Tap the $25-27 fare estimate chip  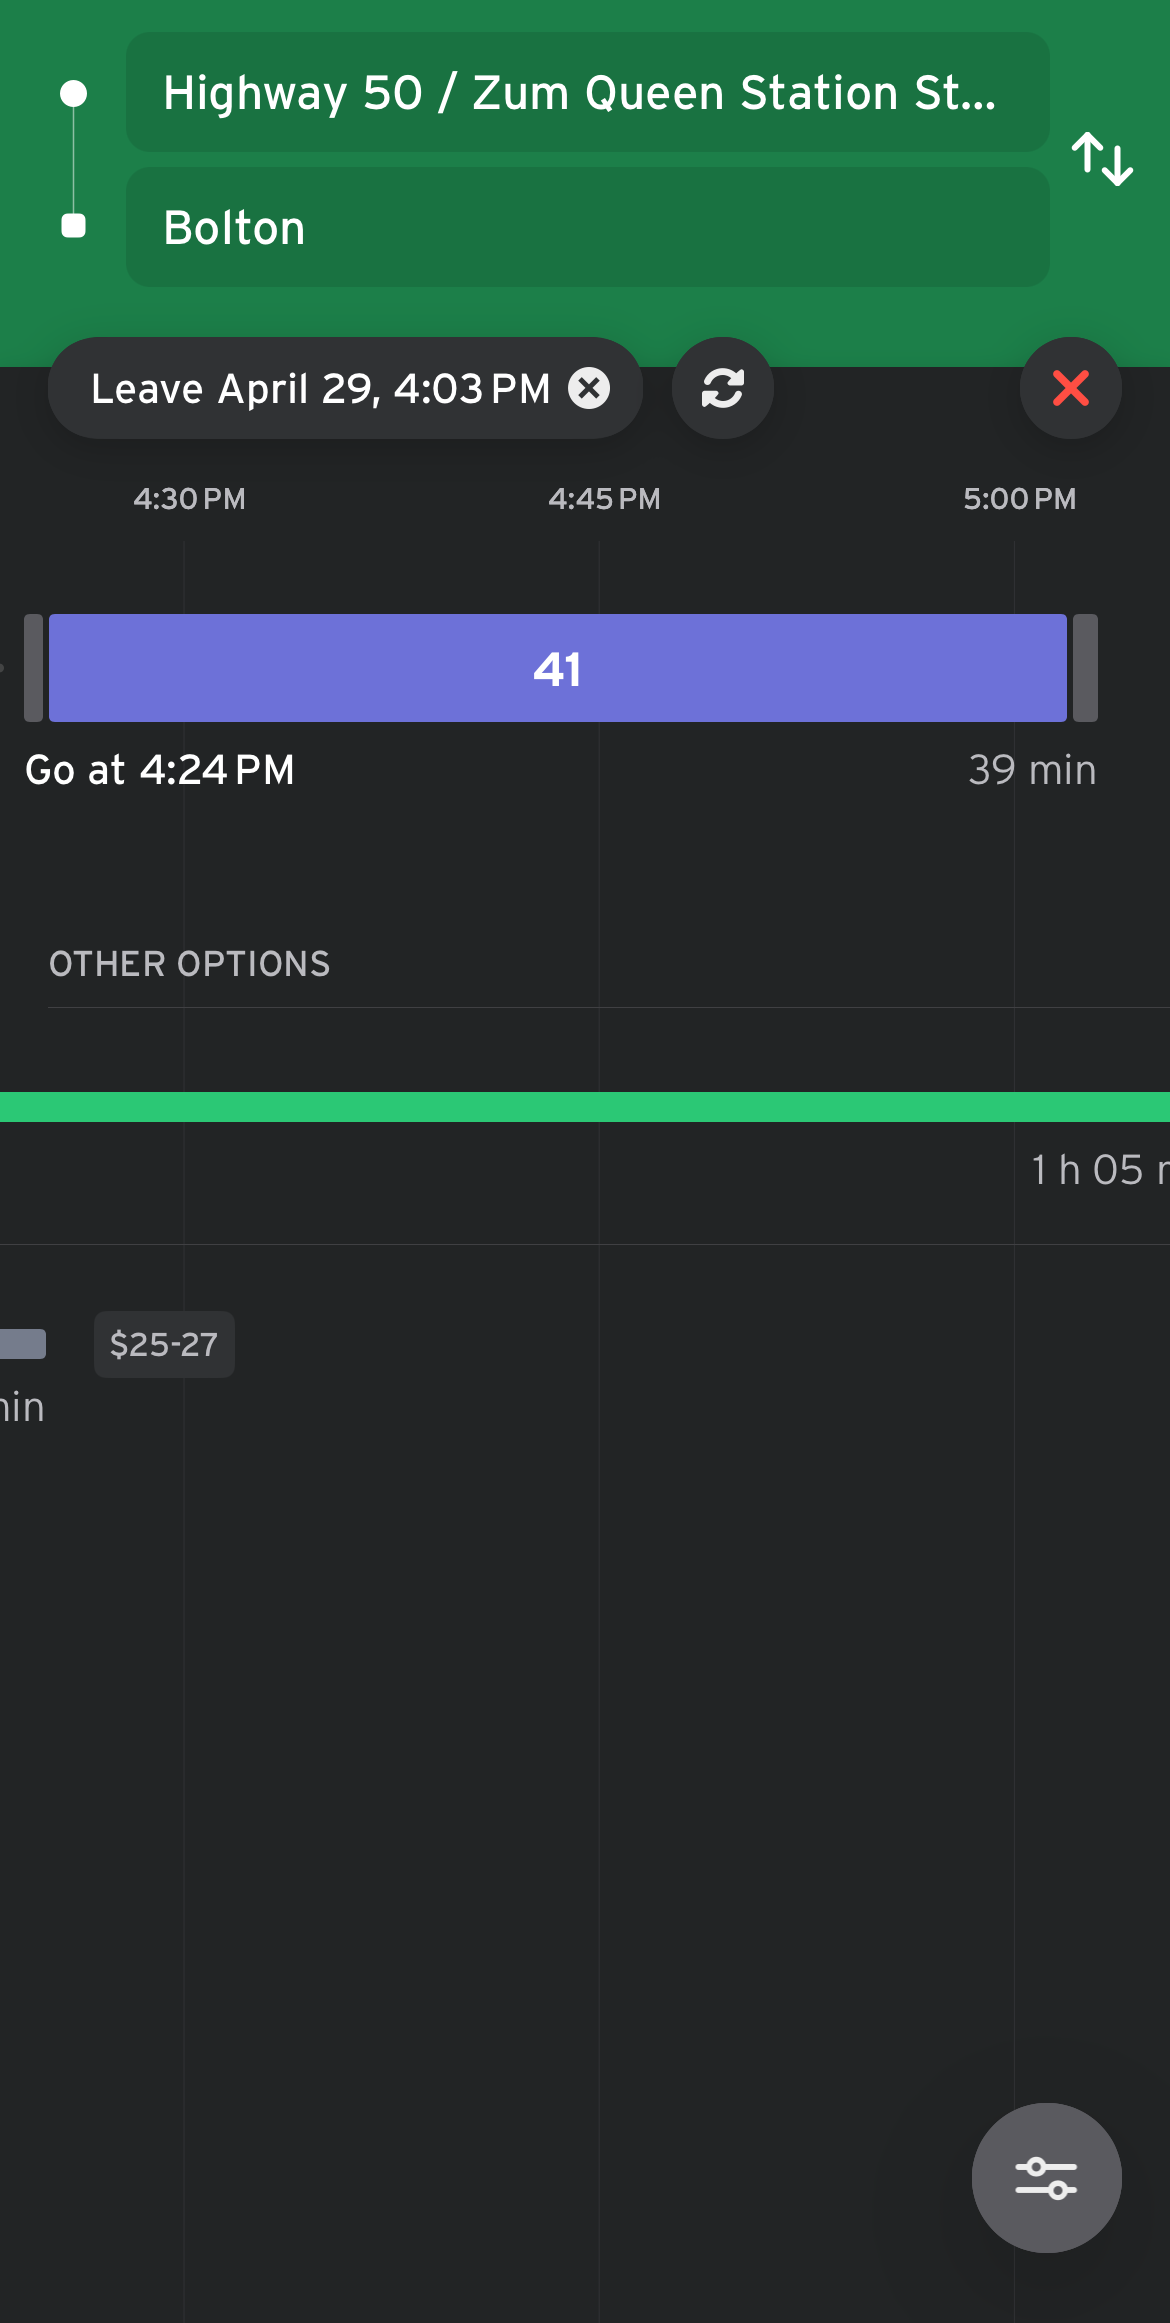164,1344
